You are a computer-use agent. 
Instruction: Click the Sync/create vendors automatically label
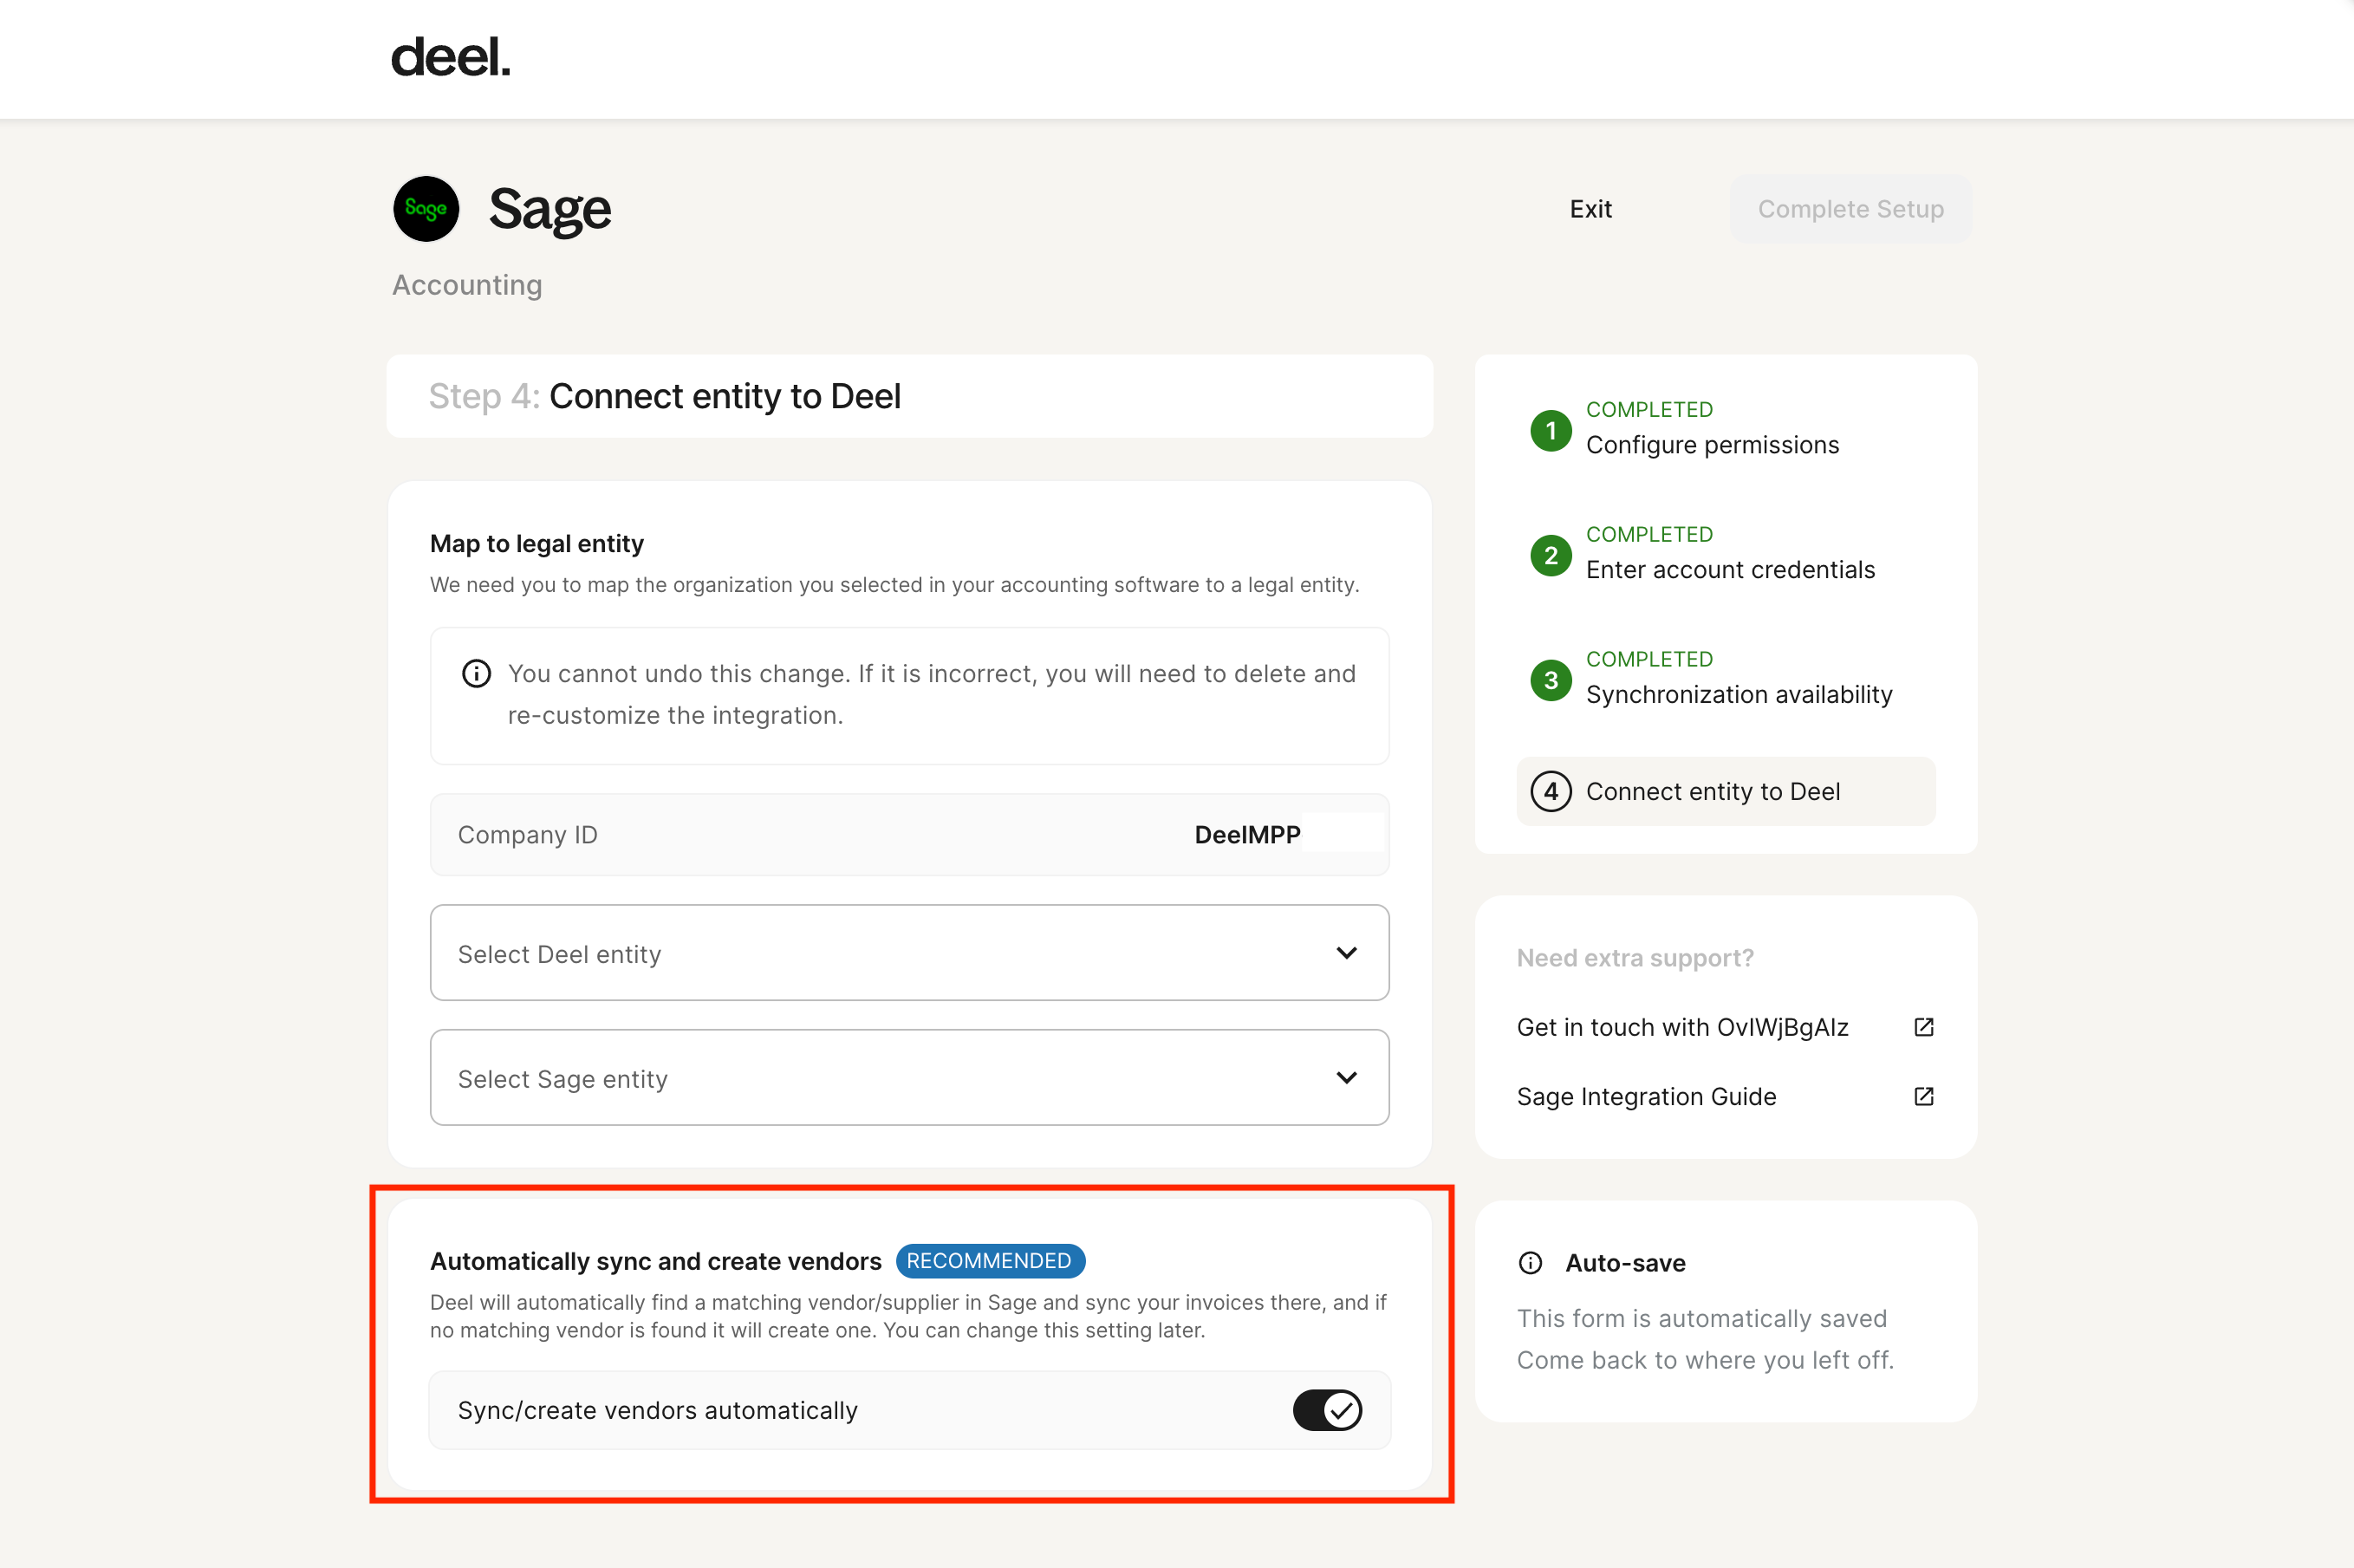(x=658, y=1411)
